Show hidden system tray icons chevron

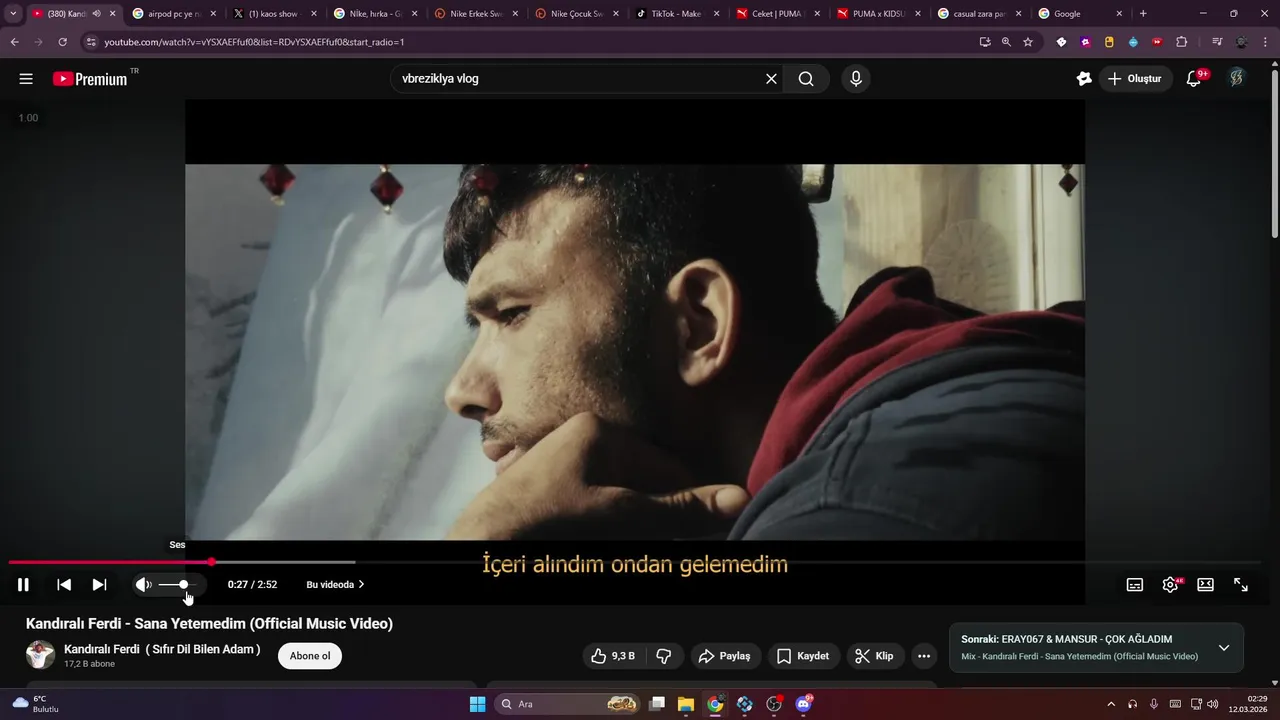(1110, 704)
